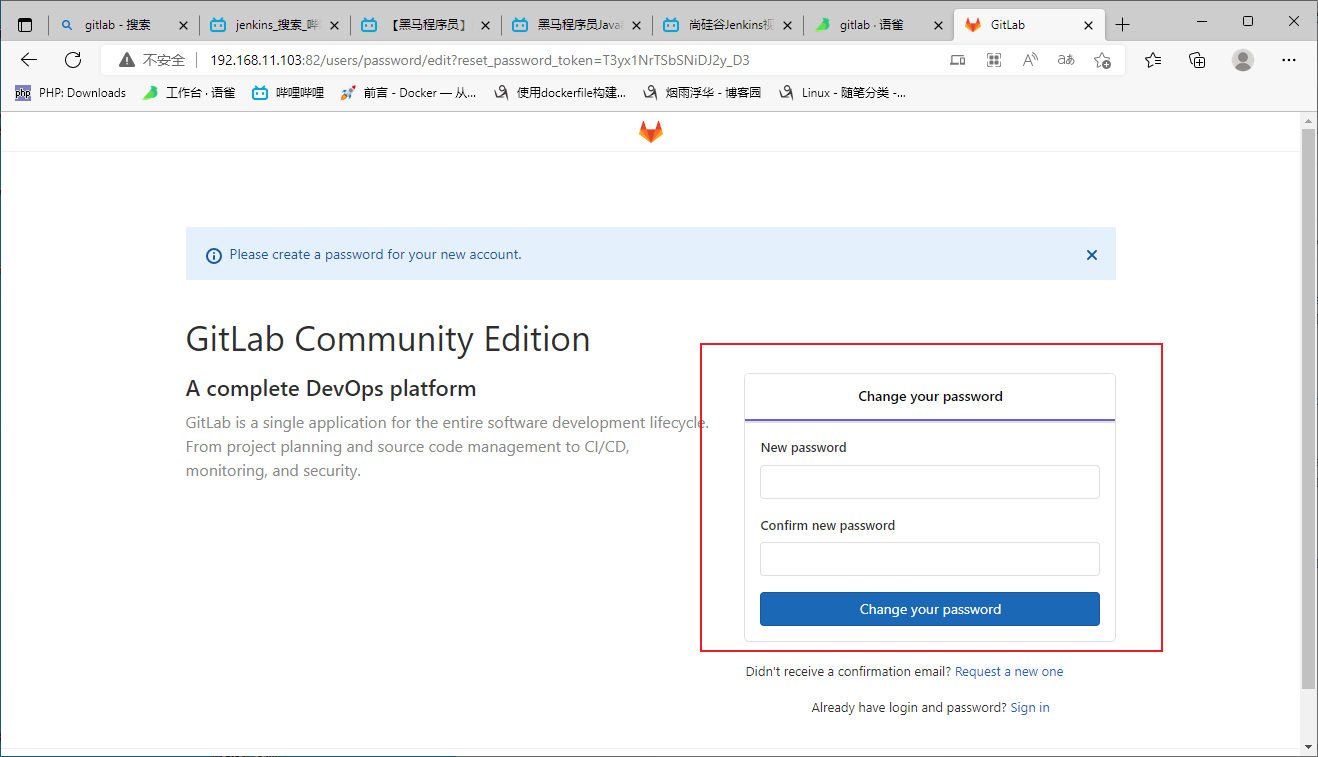
Task: Open the 工作台 · 语雀 bookmark
Action: [x=189, y=93]
